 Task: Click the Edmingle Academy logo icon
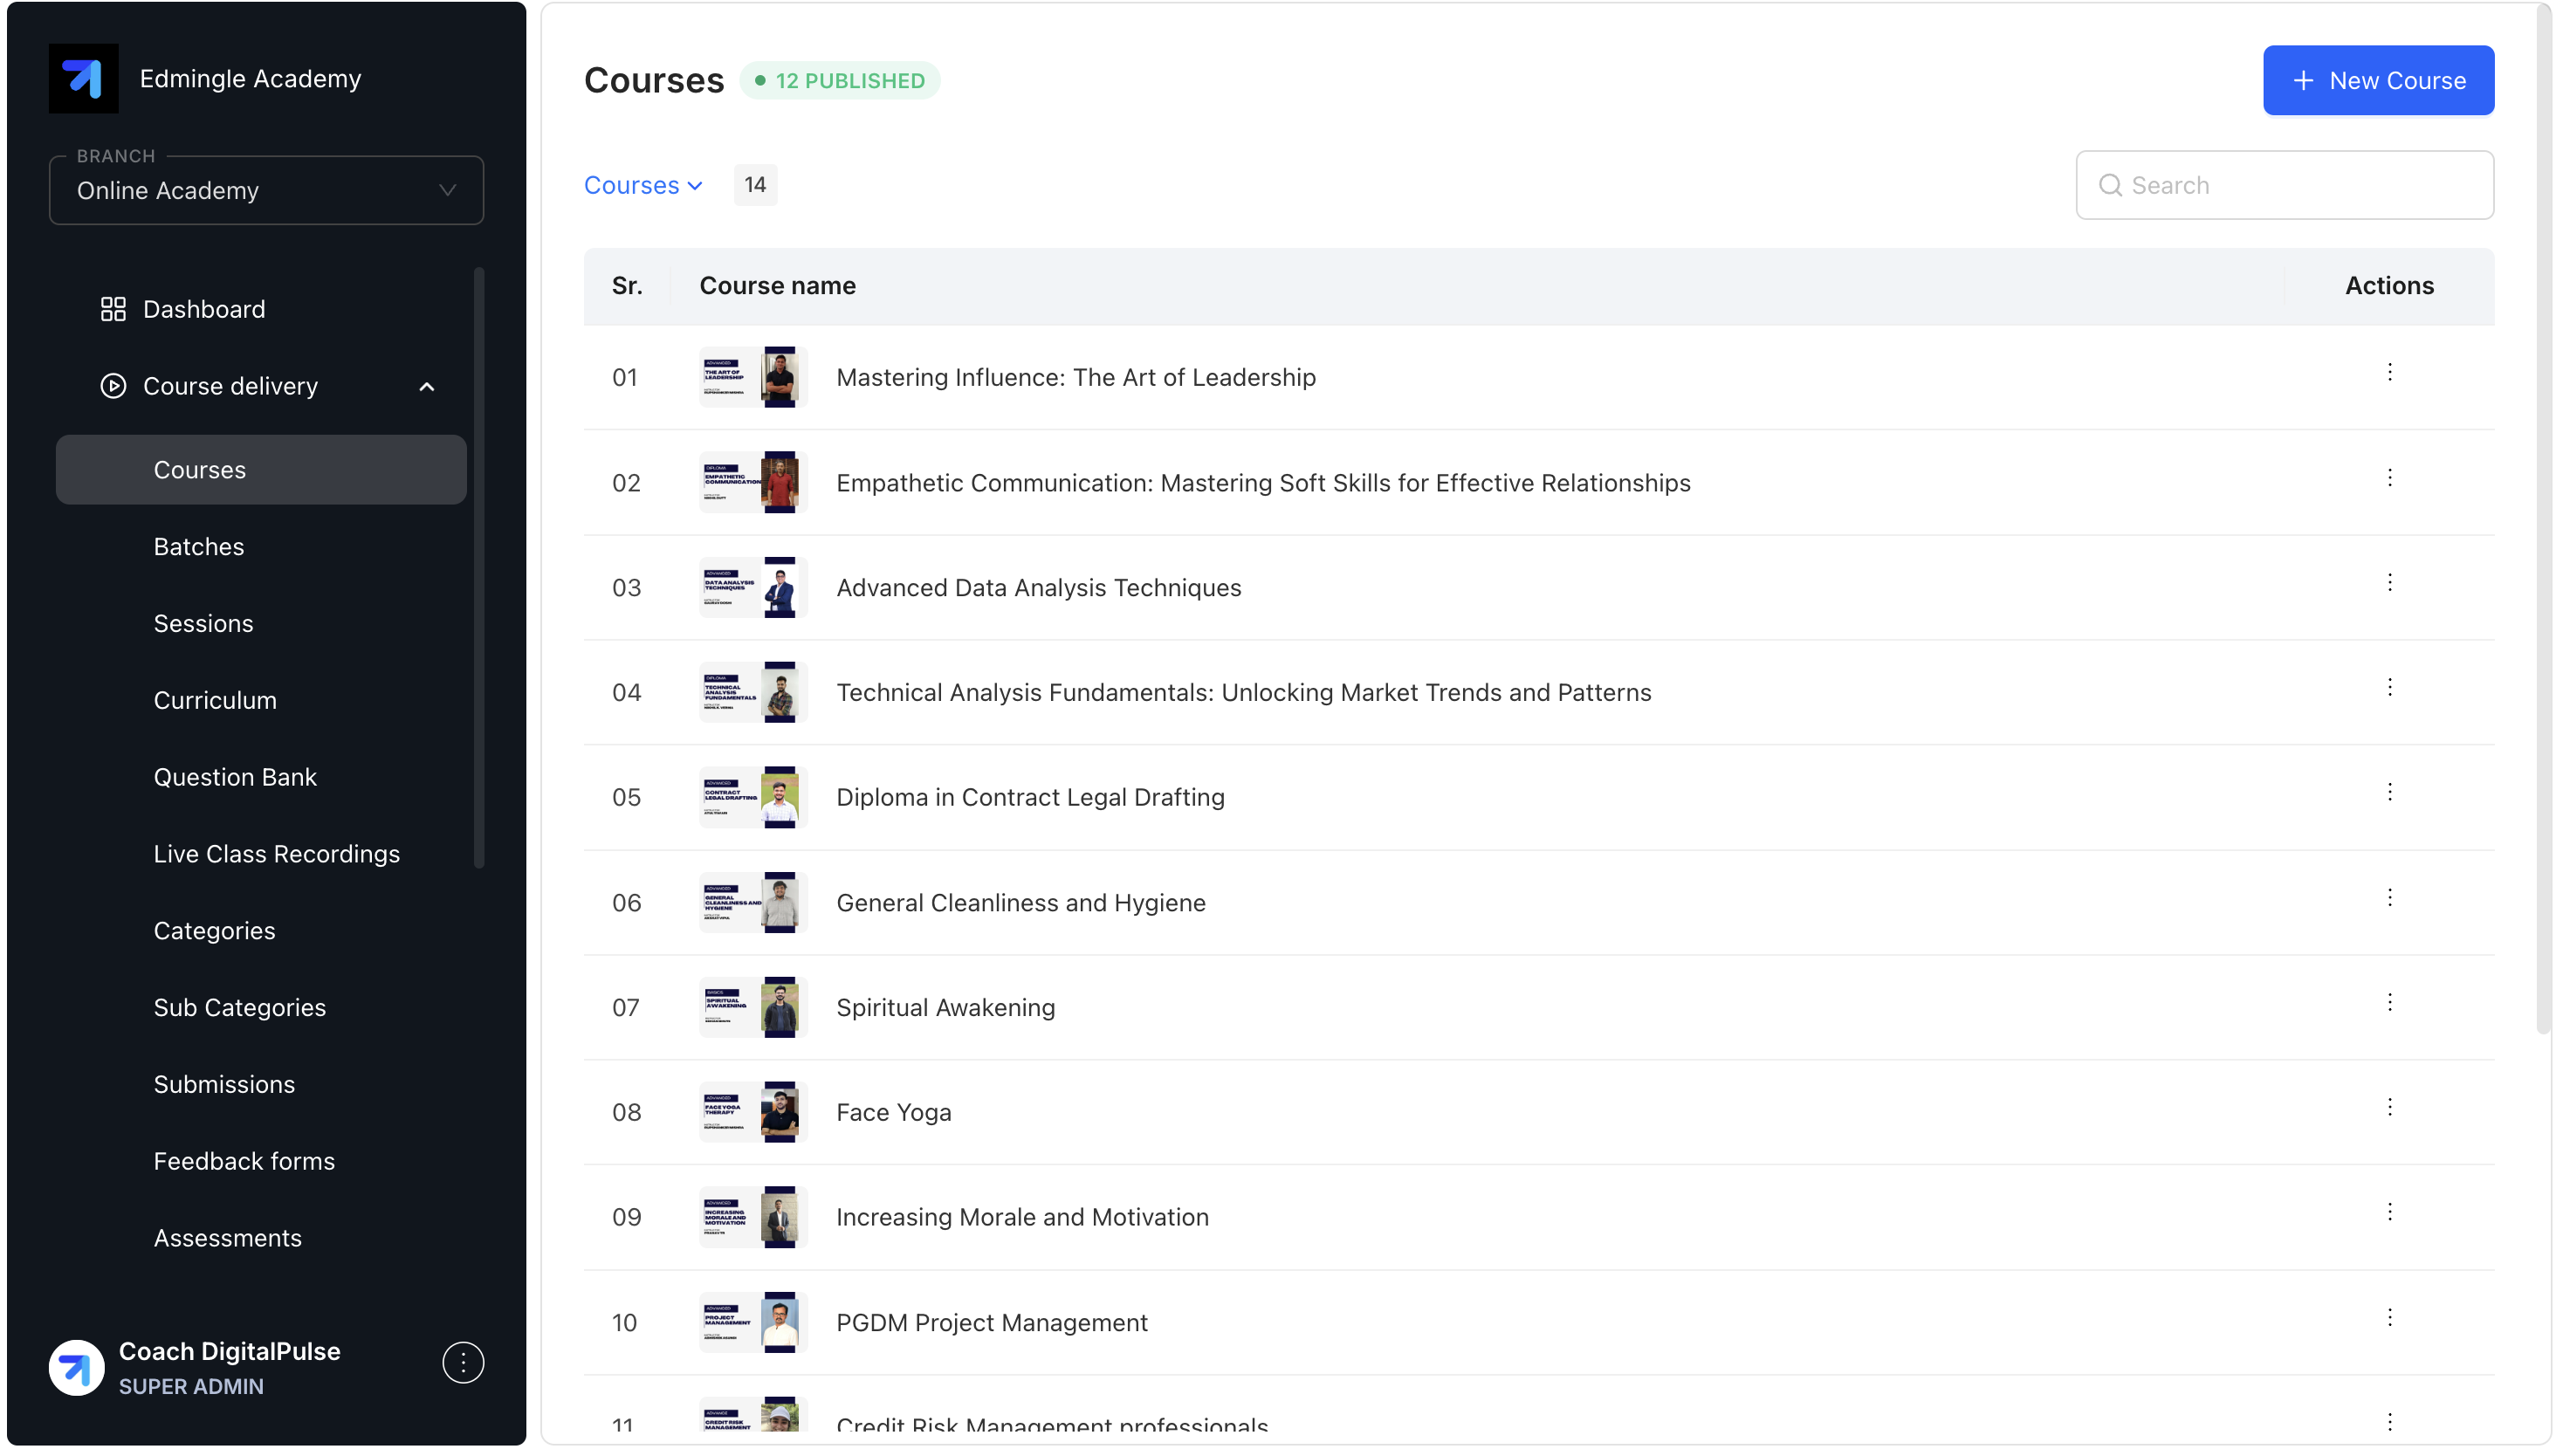point(83,78)
